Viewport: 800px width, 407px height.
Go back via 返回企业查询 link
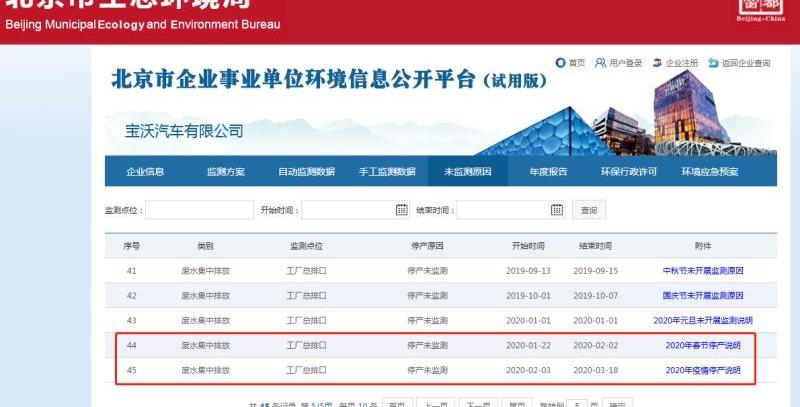point(739,63)
